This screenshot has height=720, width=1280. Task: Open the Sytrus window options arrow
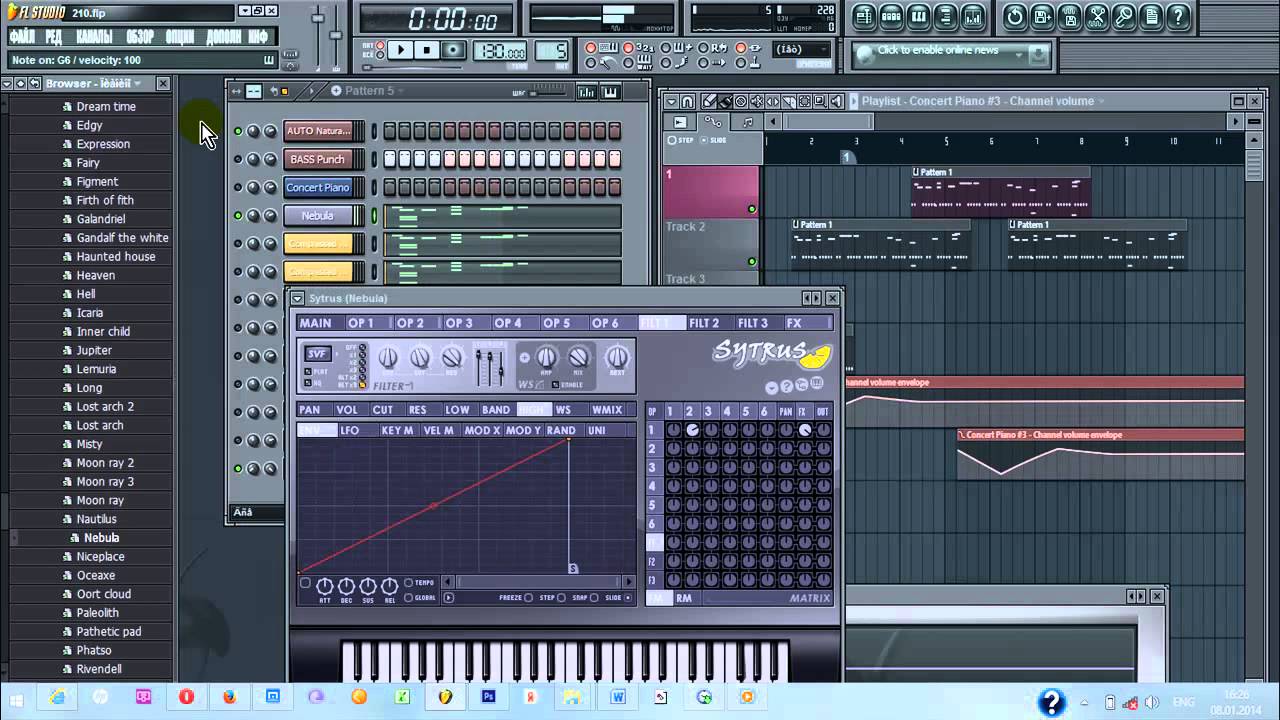297,298
